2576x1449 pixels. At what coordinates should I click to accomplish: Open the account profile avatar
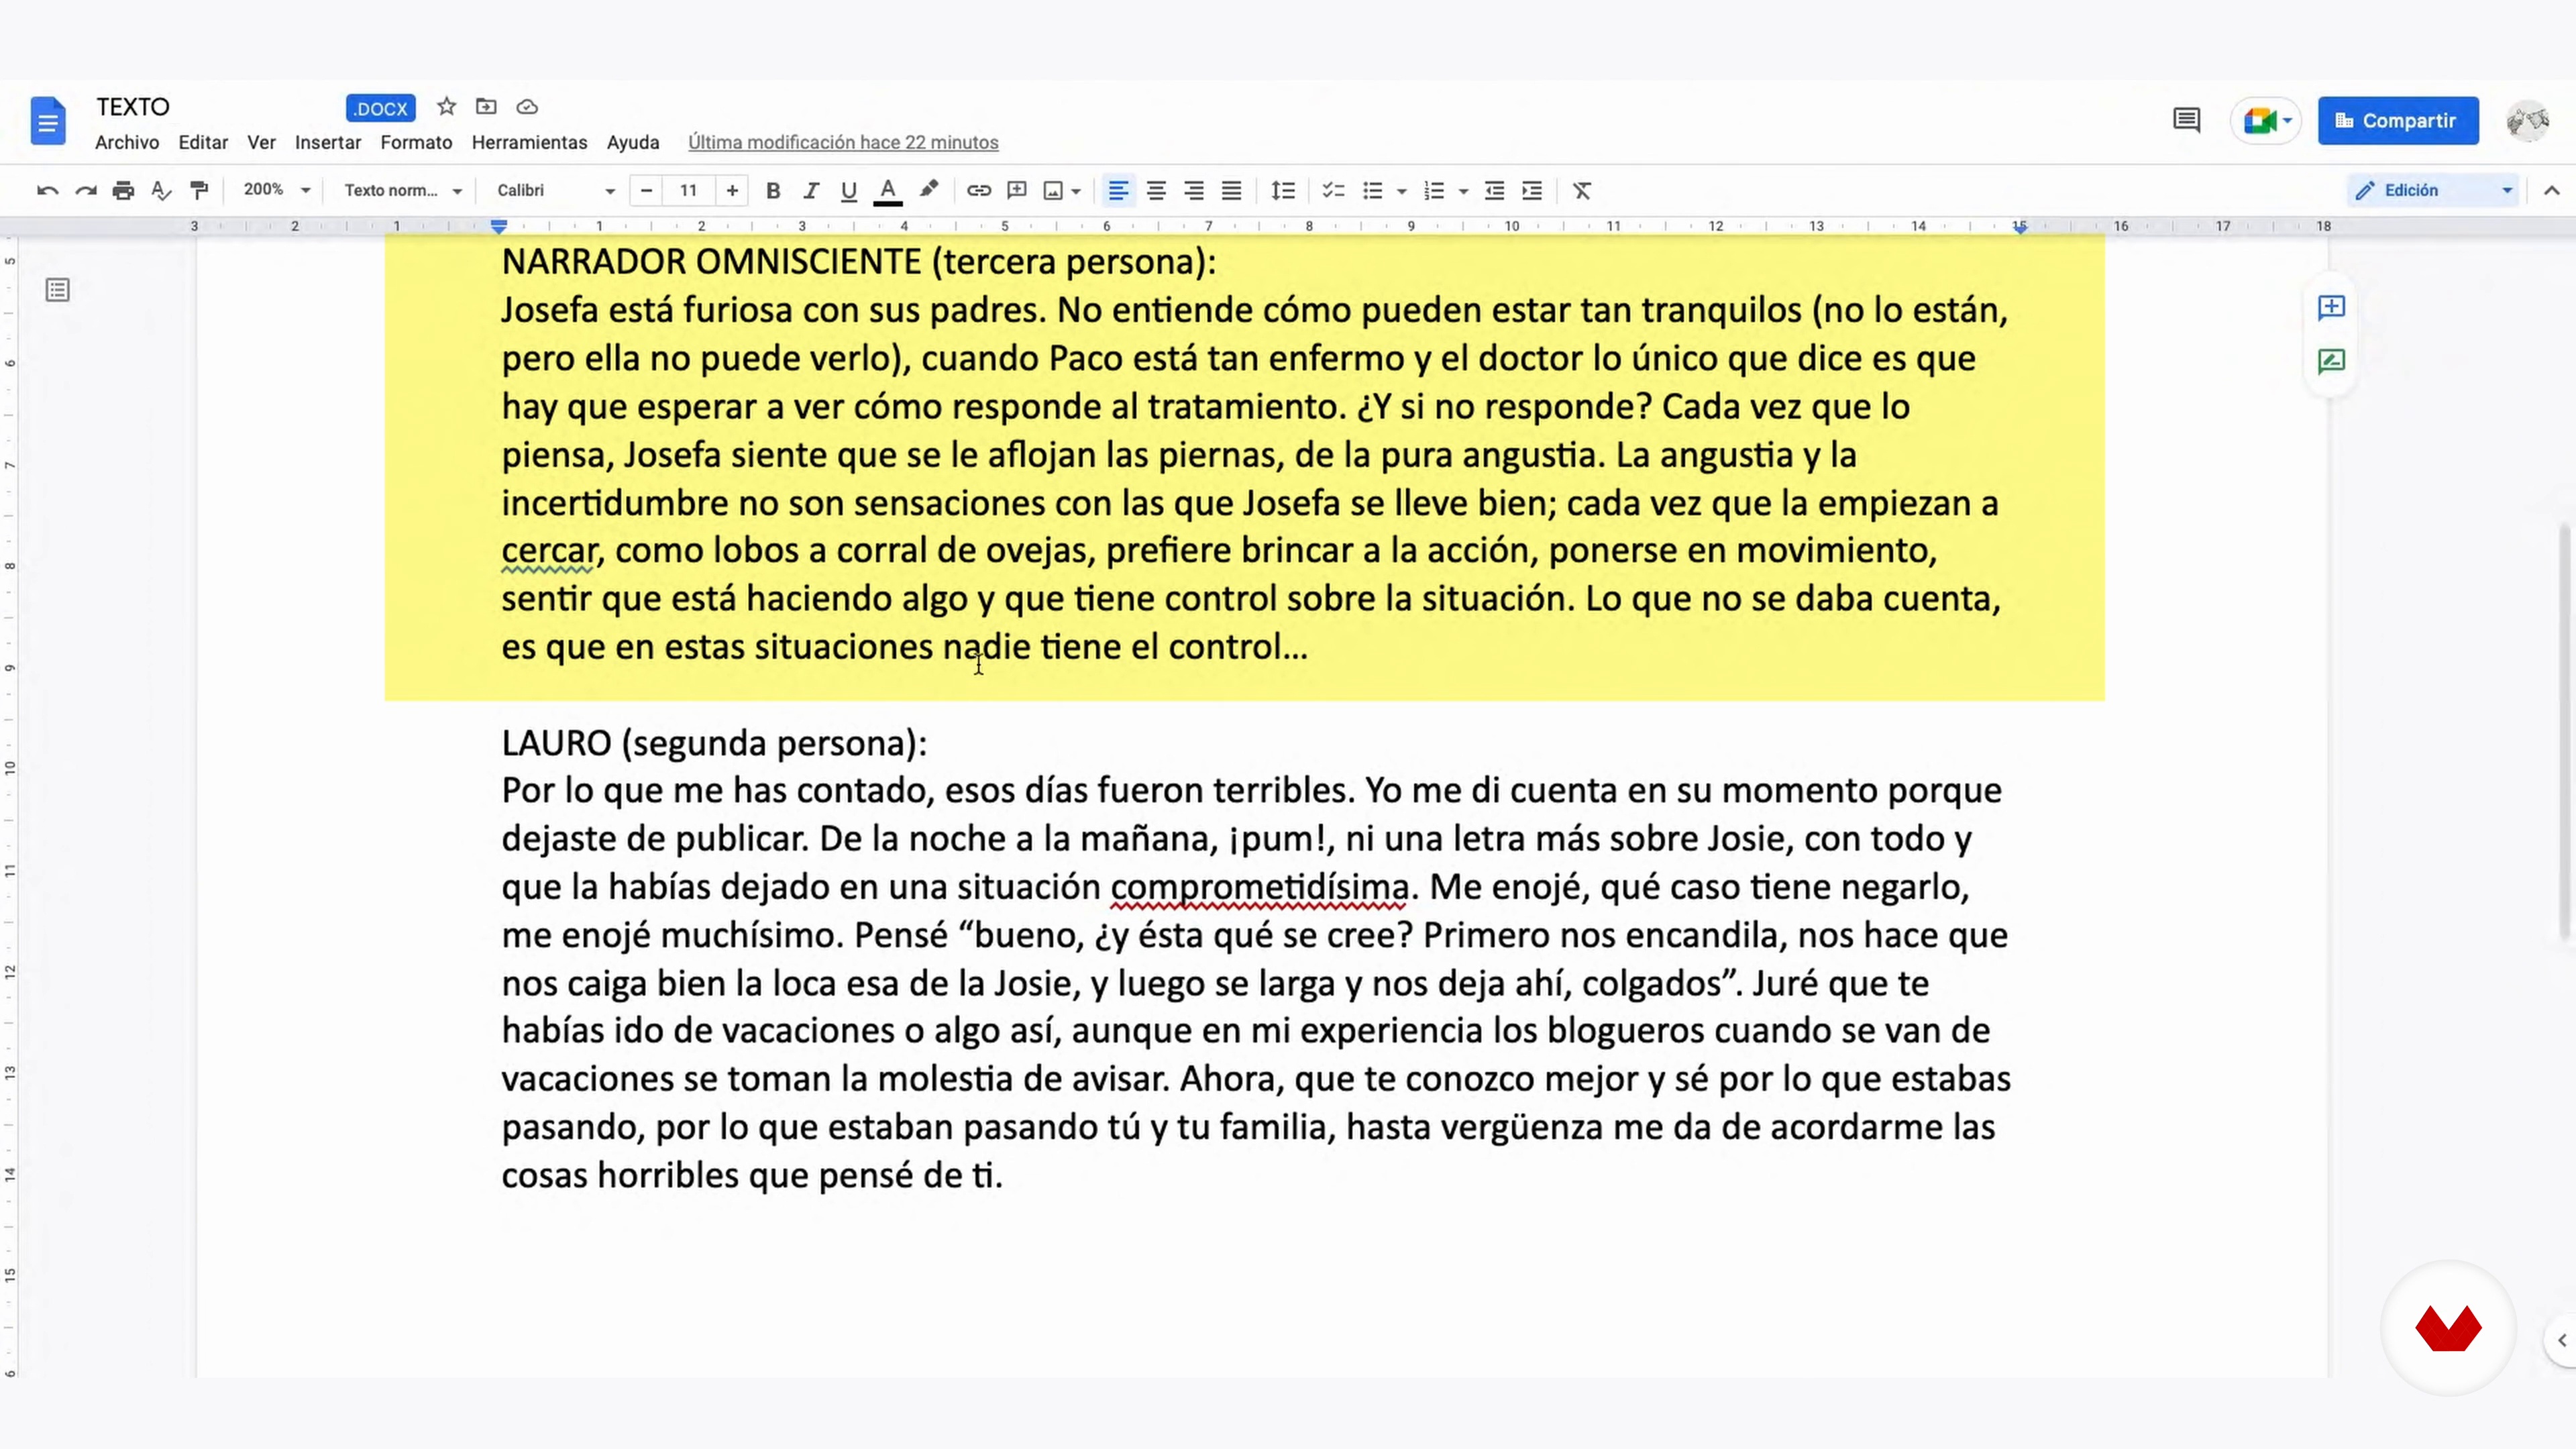[2528, 120]
